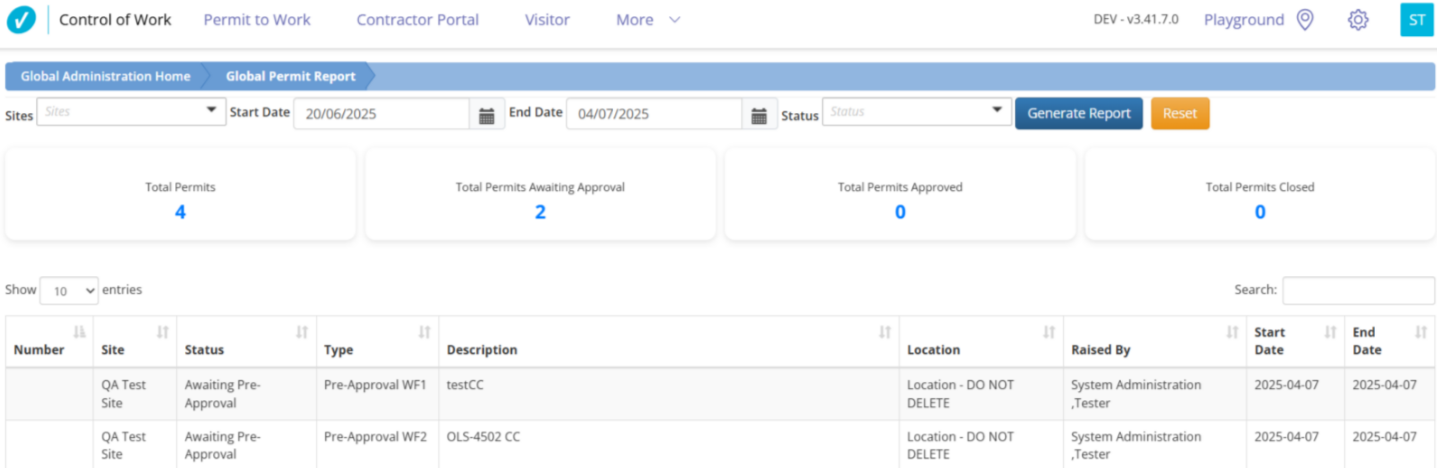Click the Playground location pin icon
This screenshot has width=1437, height=468.
pos(1304,20)
